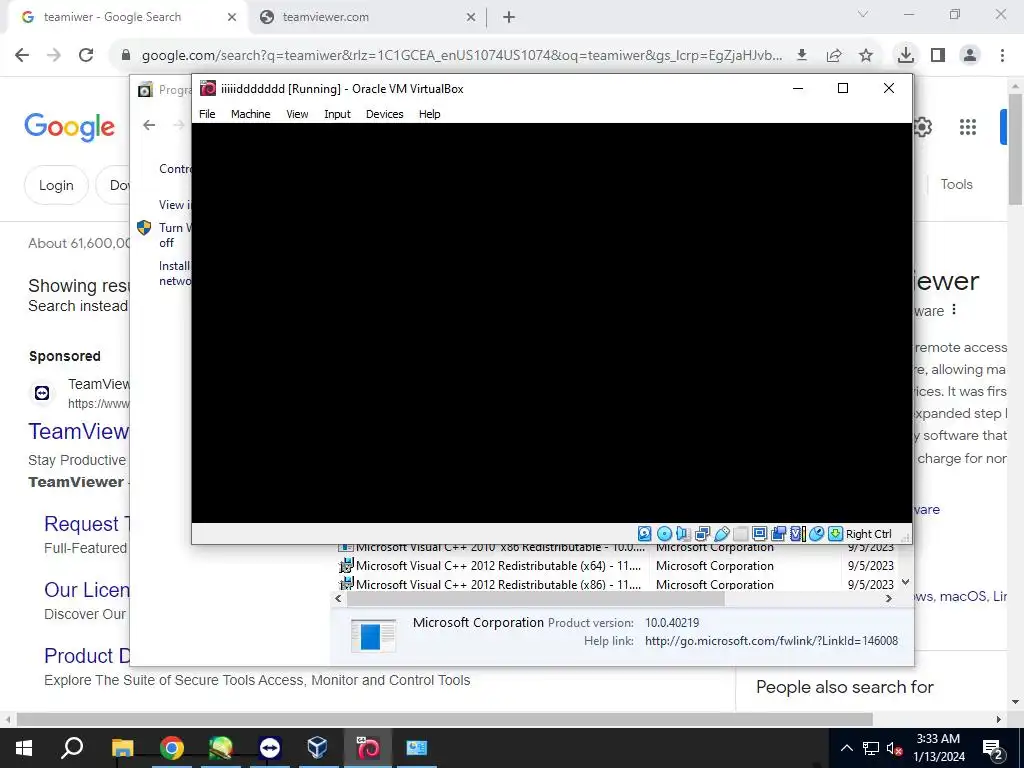Go back in Chrome browser history
Viewport: 1024px width, 768px height.
click(22, 55)
